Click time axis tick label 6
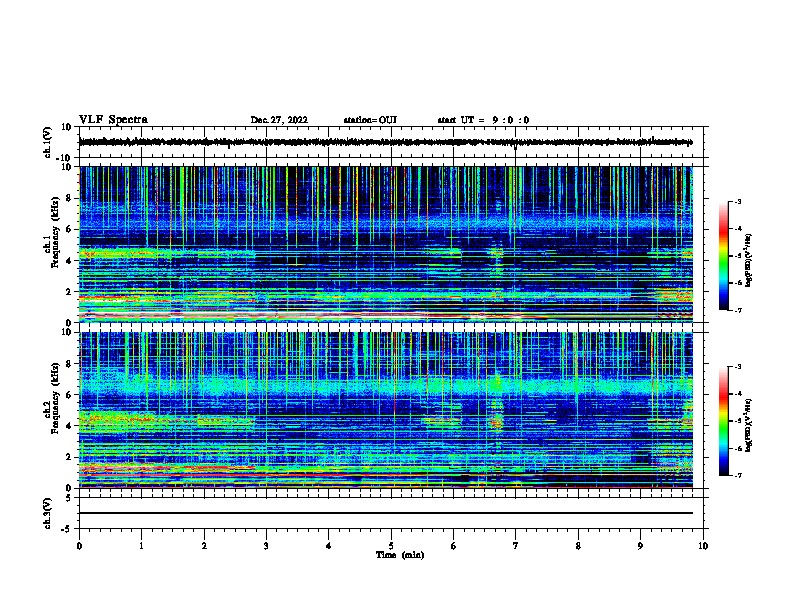This screenshot has width=792, height=612. [x=454, y=546]
